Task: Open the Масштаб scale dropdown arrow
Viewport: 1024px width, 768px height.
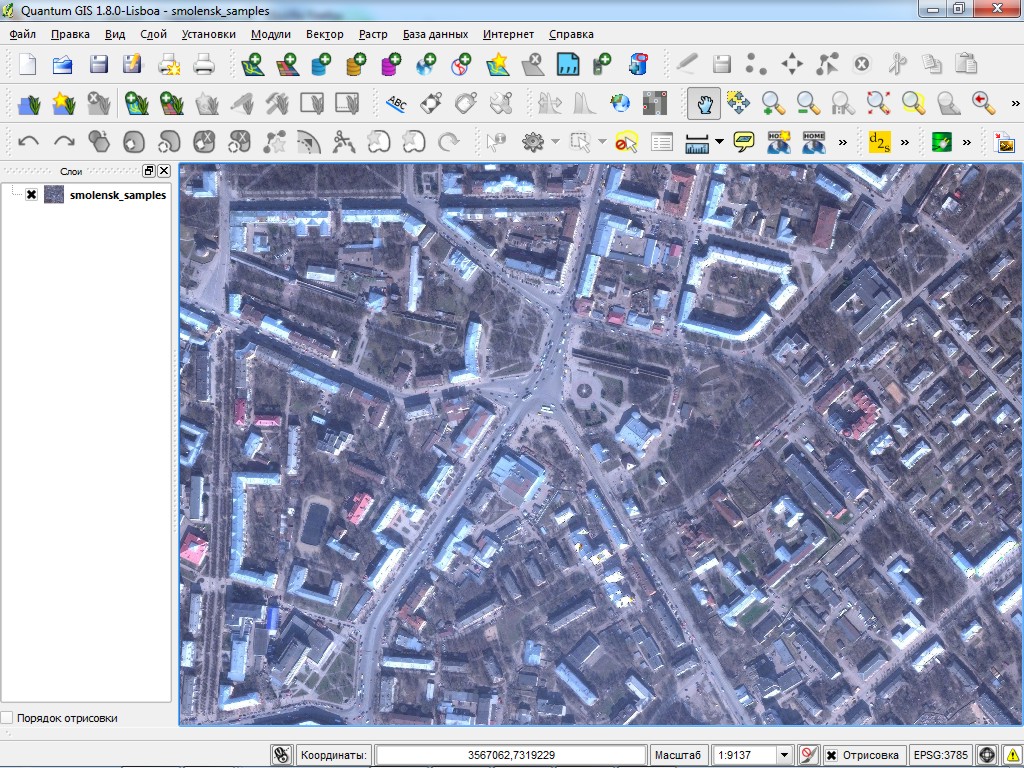Action: pyautogui.click(x=784, y=755)
